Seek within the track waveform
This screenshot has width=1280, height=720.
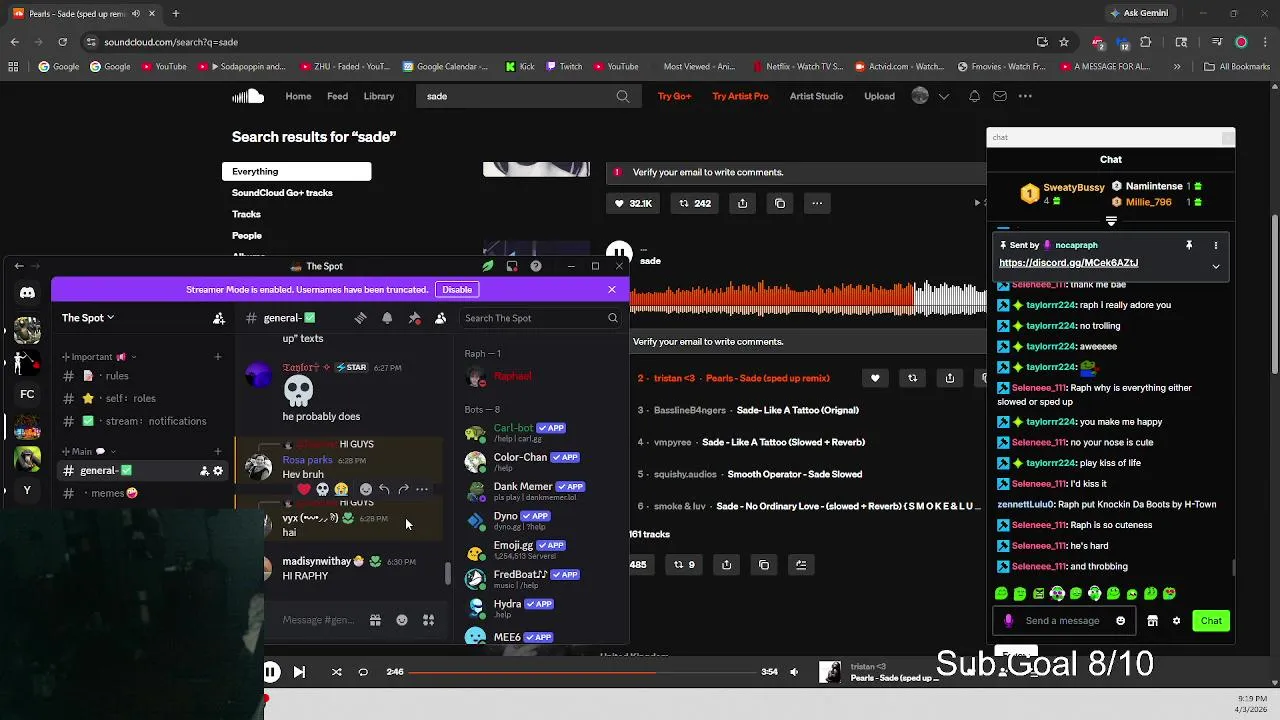pyautogui.click(x=806, y=297)
